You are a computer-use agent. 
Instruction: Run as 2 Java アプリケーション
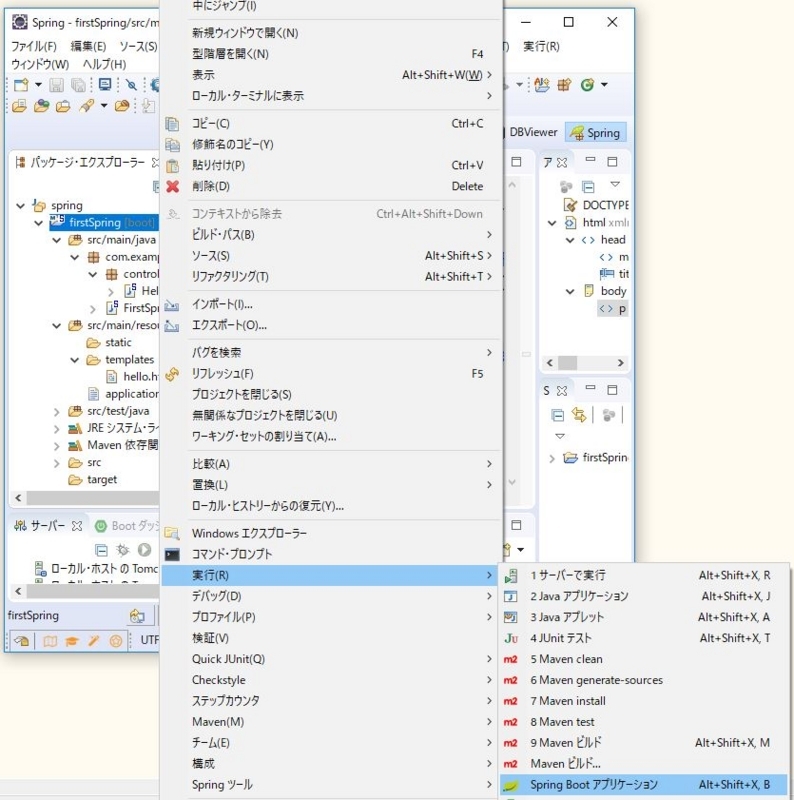coord(643,596)
